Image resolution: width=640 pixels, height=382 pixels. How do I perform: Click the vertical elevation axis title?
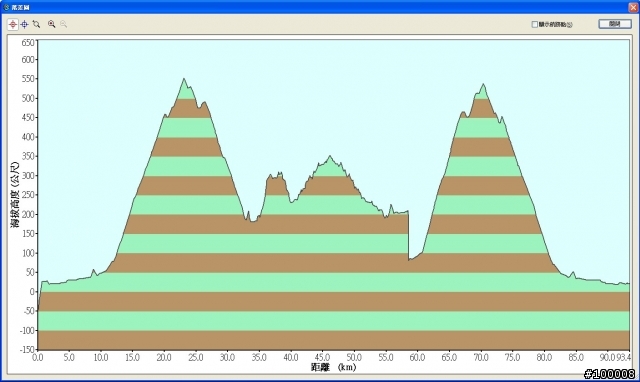[x=15, y=194]
